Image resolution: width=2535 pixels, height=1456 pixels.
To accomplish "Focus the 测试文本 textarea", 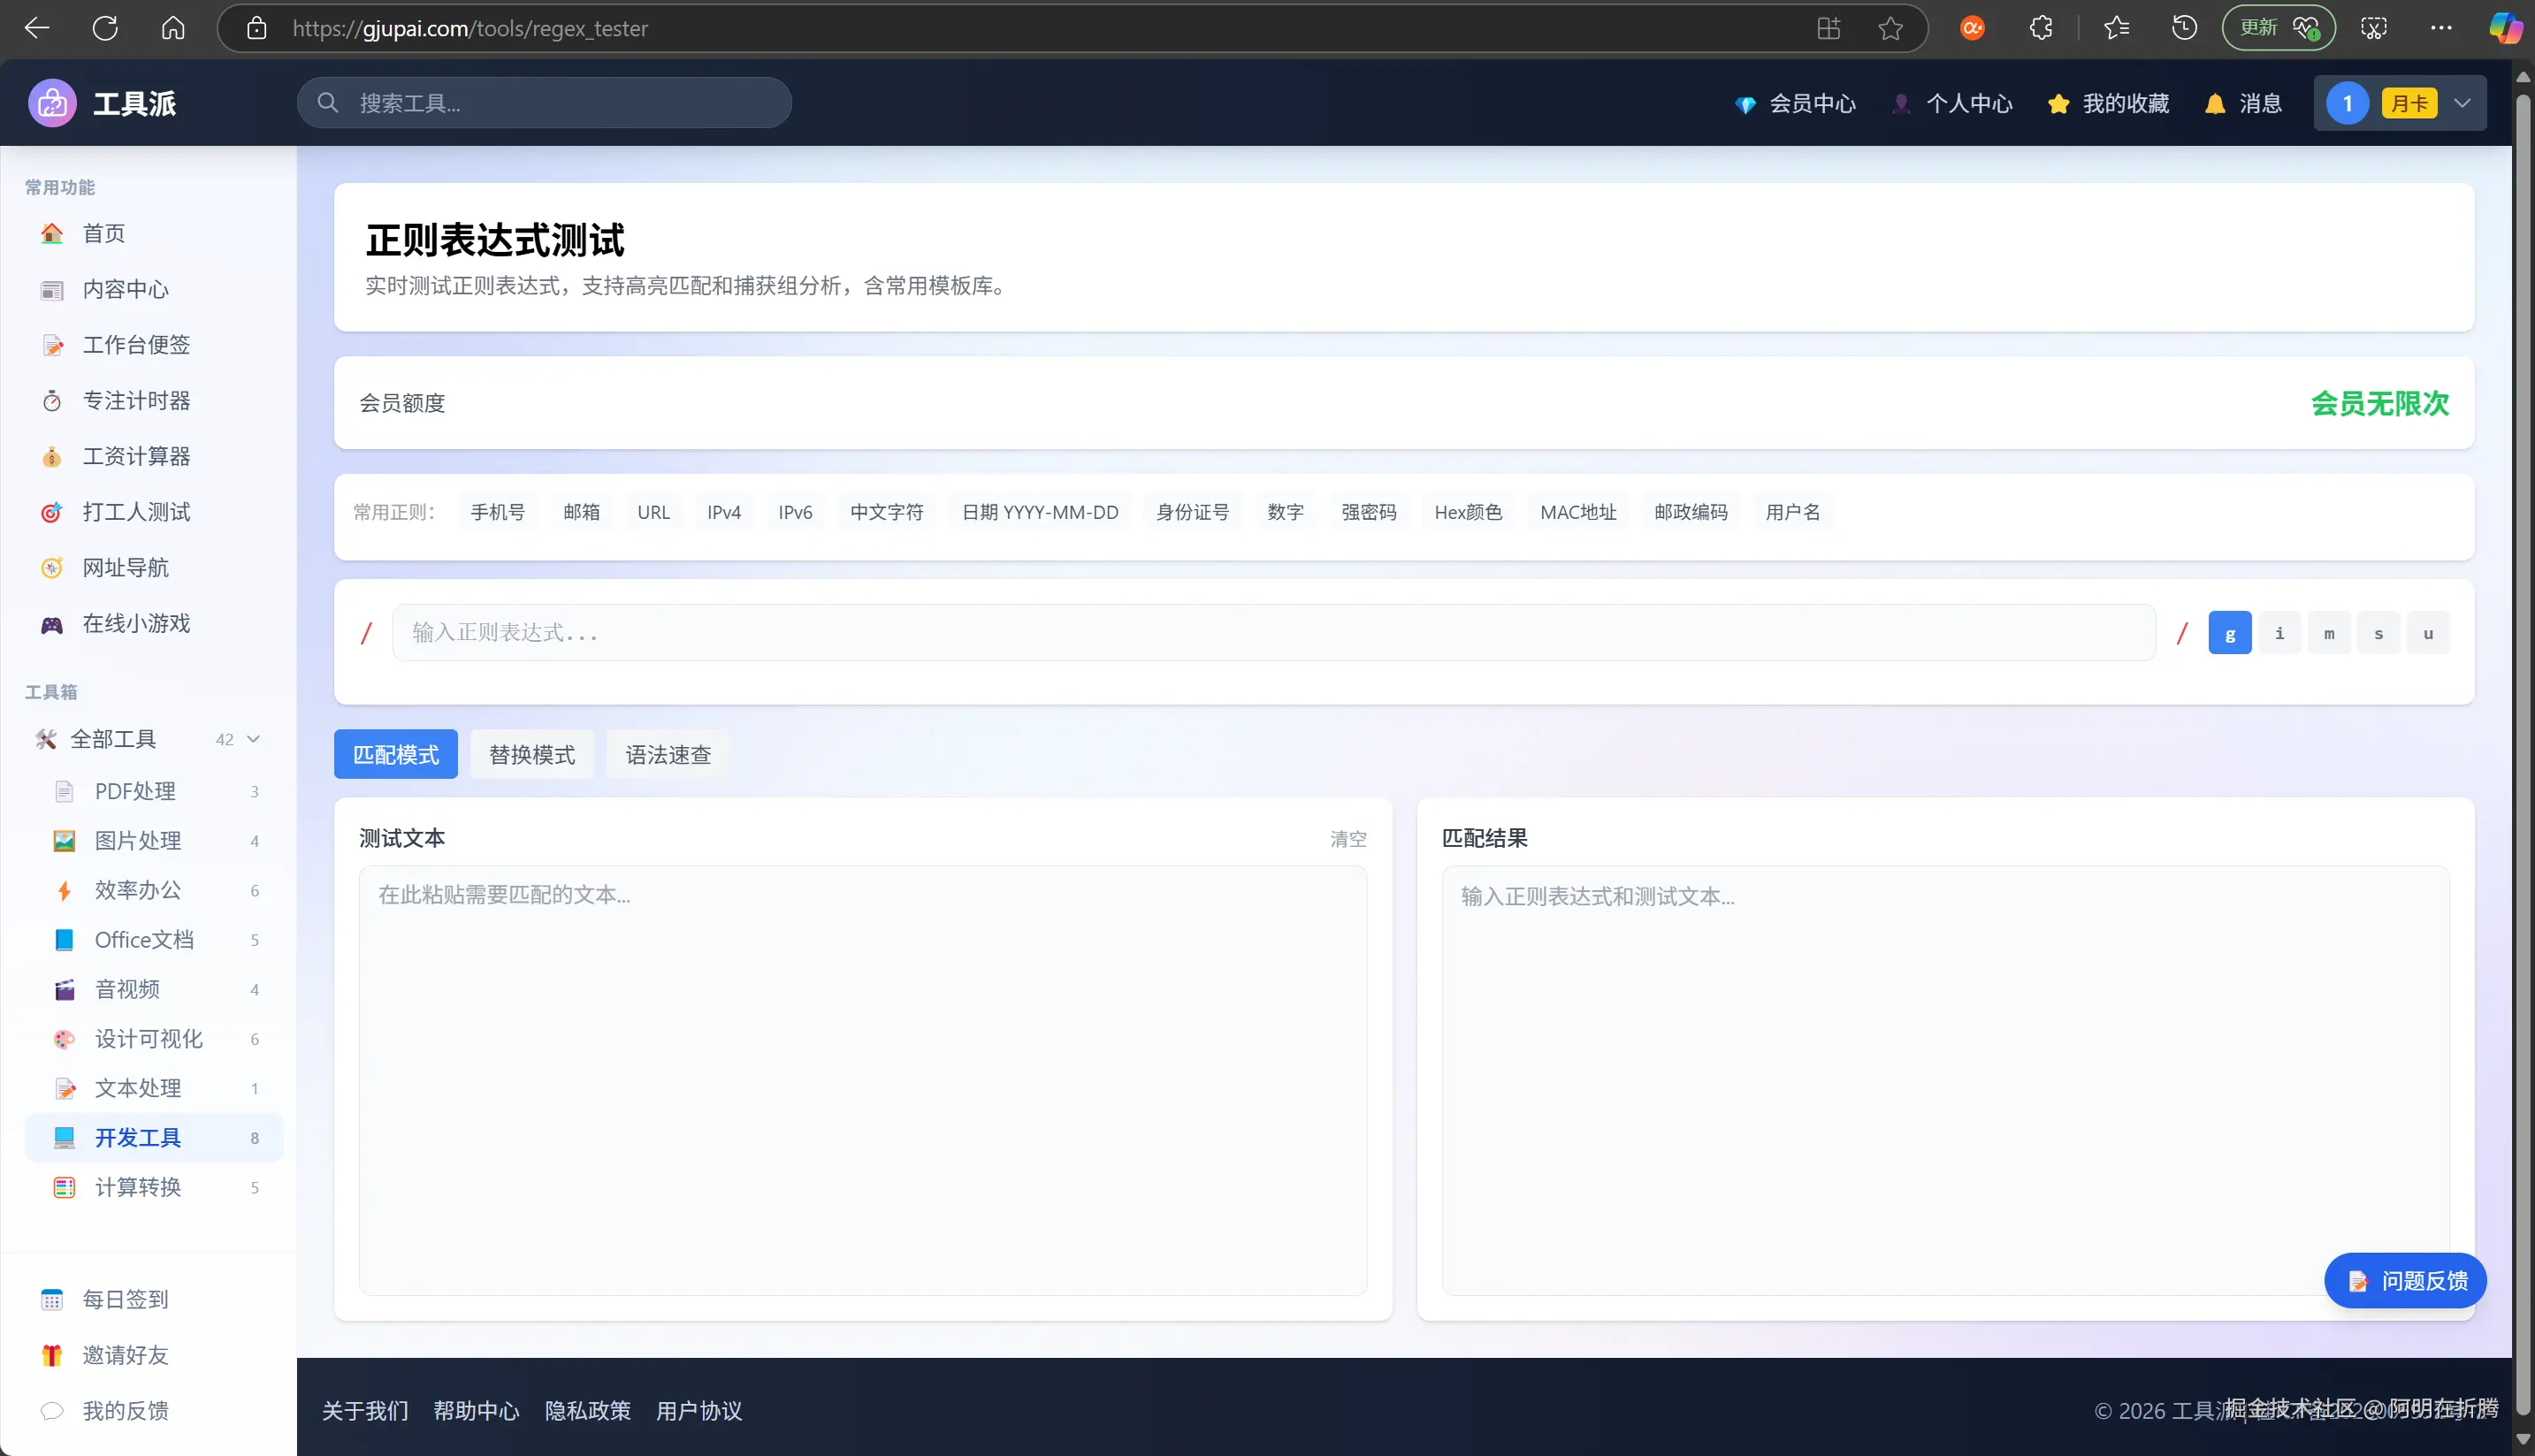I will pos(862,1081).
